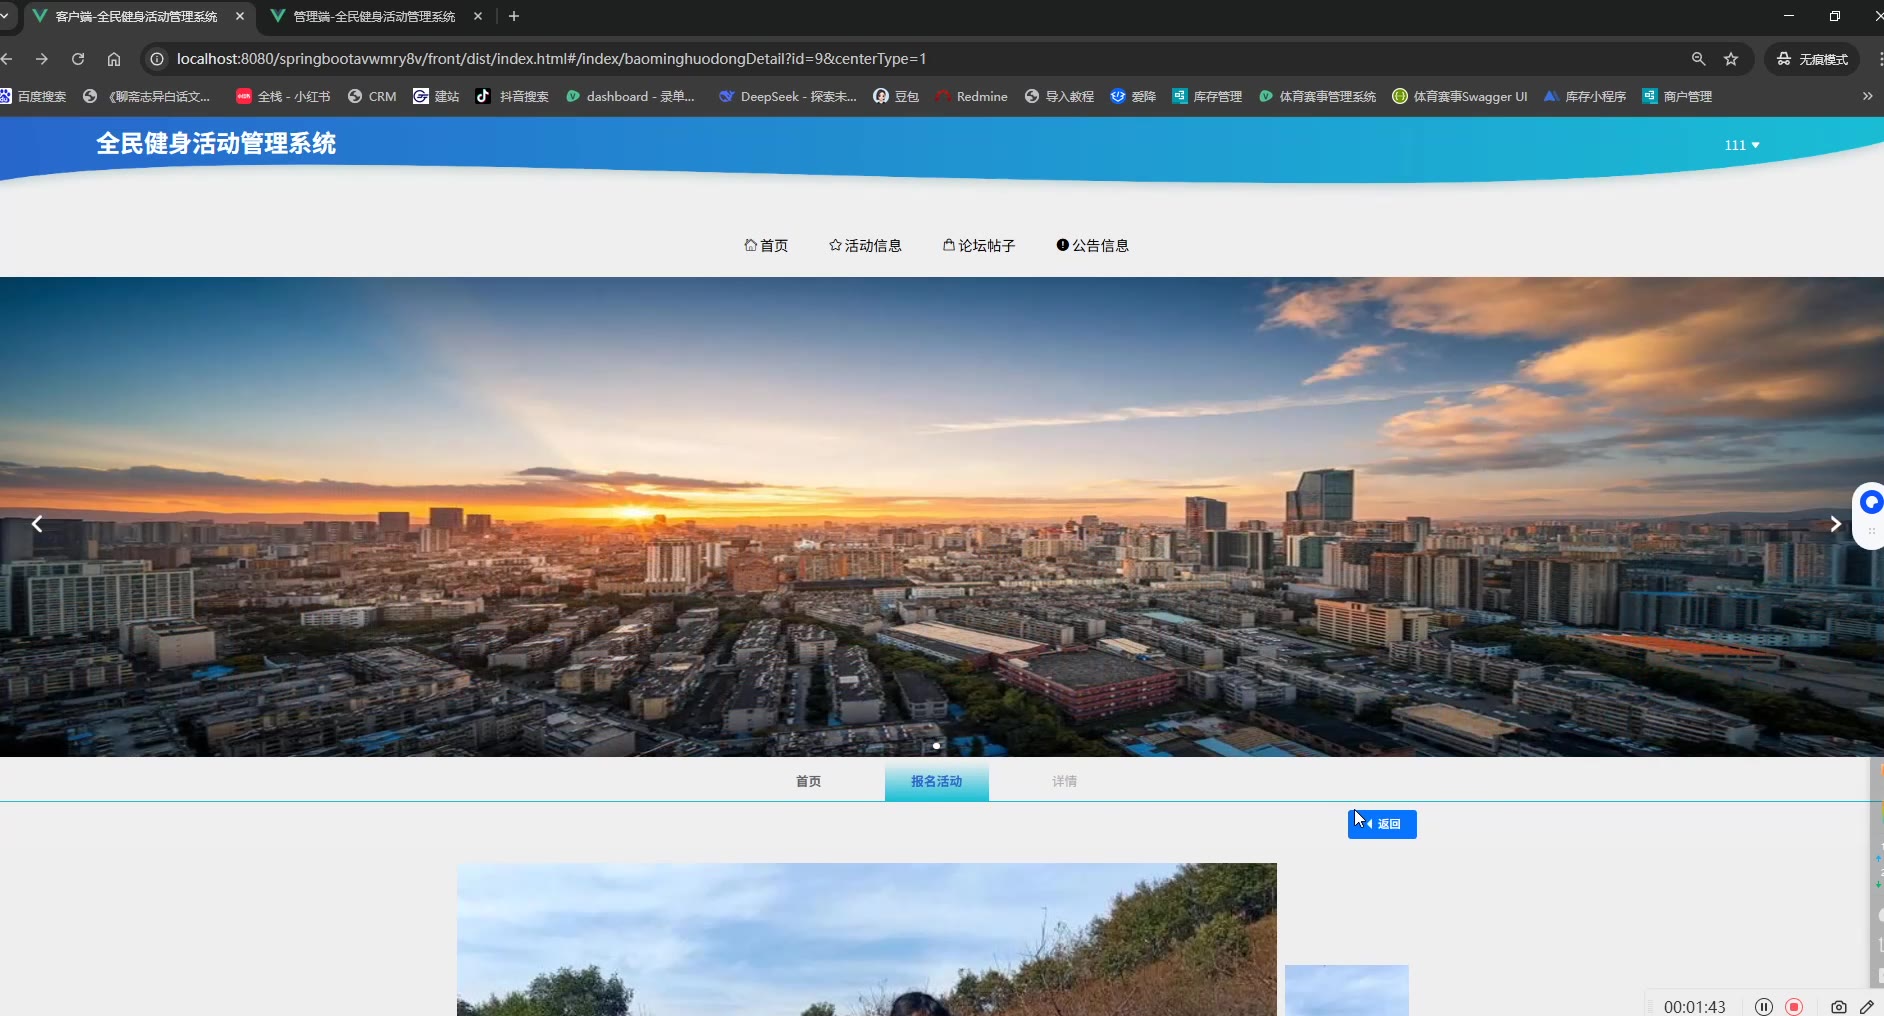The image size is (1884, 1016).
Task: Open the 库存小程序 bookmark
Action: coord(1585,96)
